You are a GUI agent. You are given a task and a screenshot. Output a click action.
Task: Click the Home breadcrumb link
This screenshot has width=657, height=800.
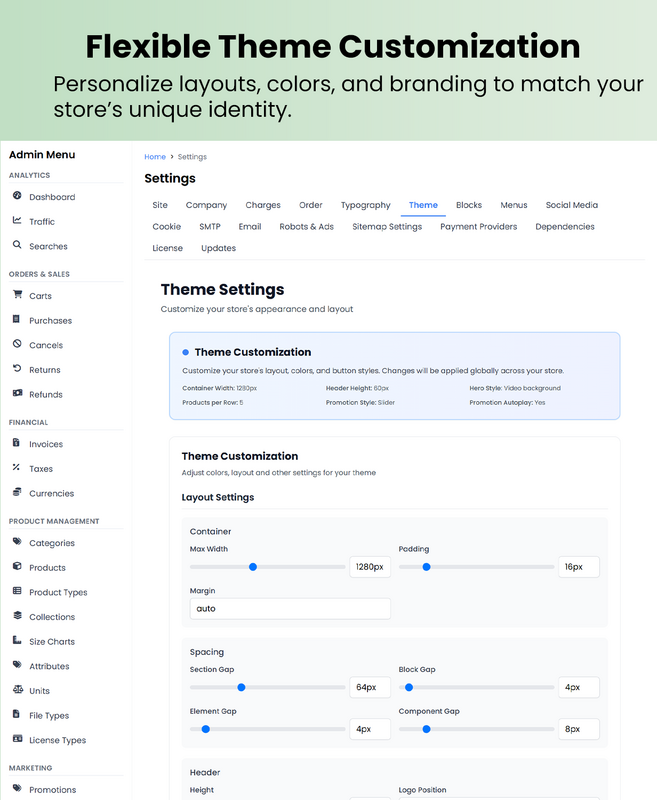154,157
